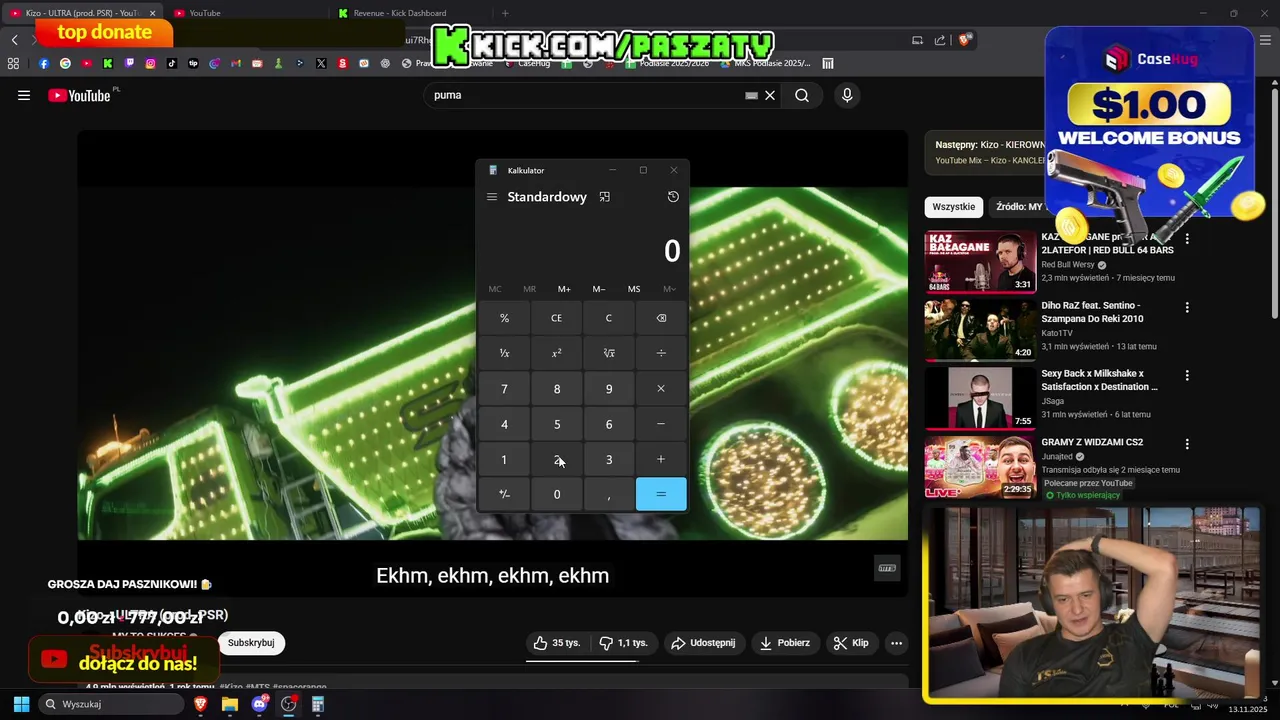Open the Calculator history icon

pos(673,197)
